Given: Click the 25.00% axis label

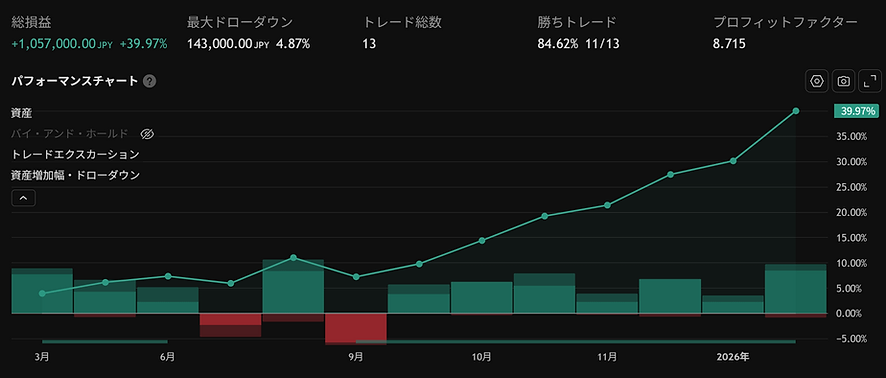Looking at the screenshot, I should [x=852, y=187].
